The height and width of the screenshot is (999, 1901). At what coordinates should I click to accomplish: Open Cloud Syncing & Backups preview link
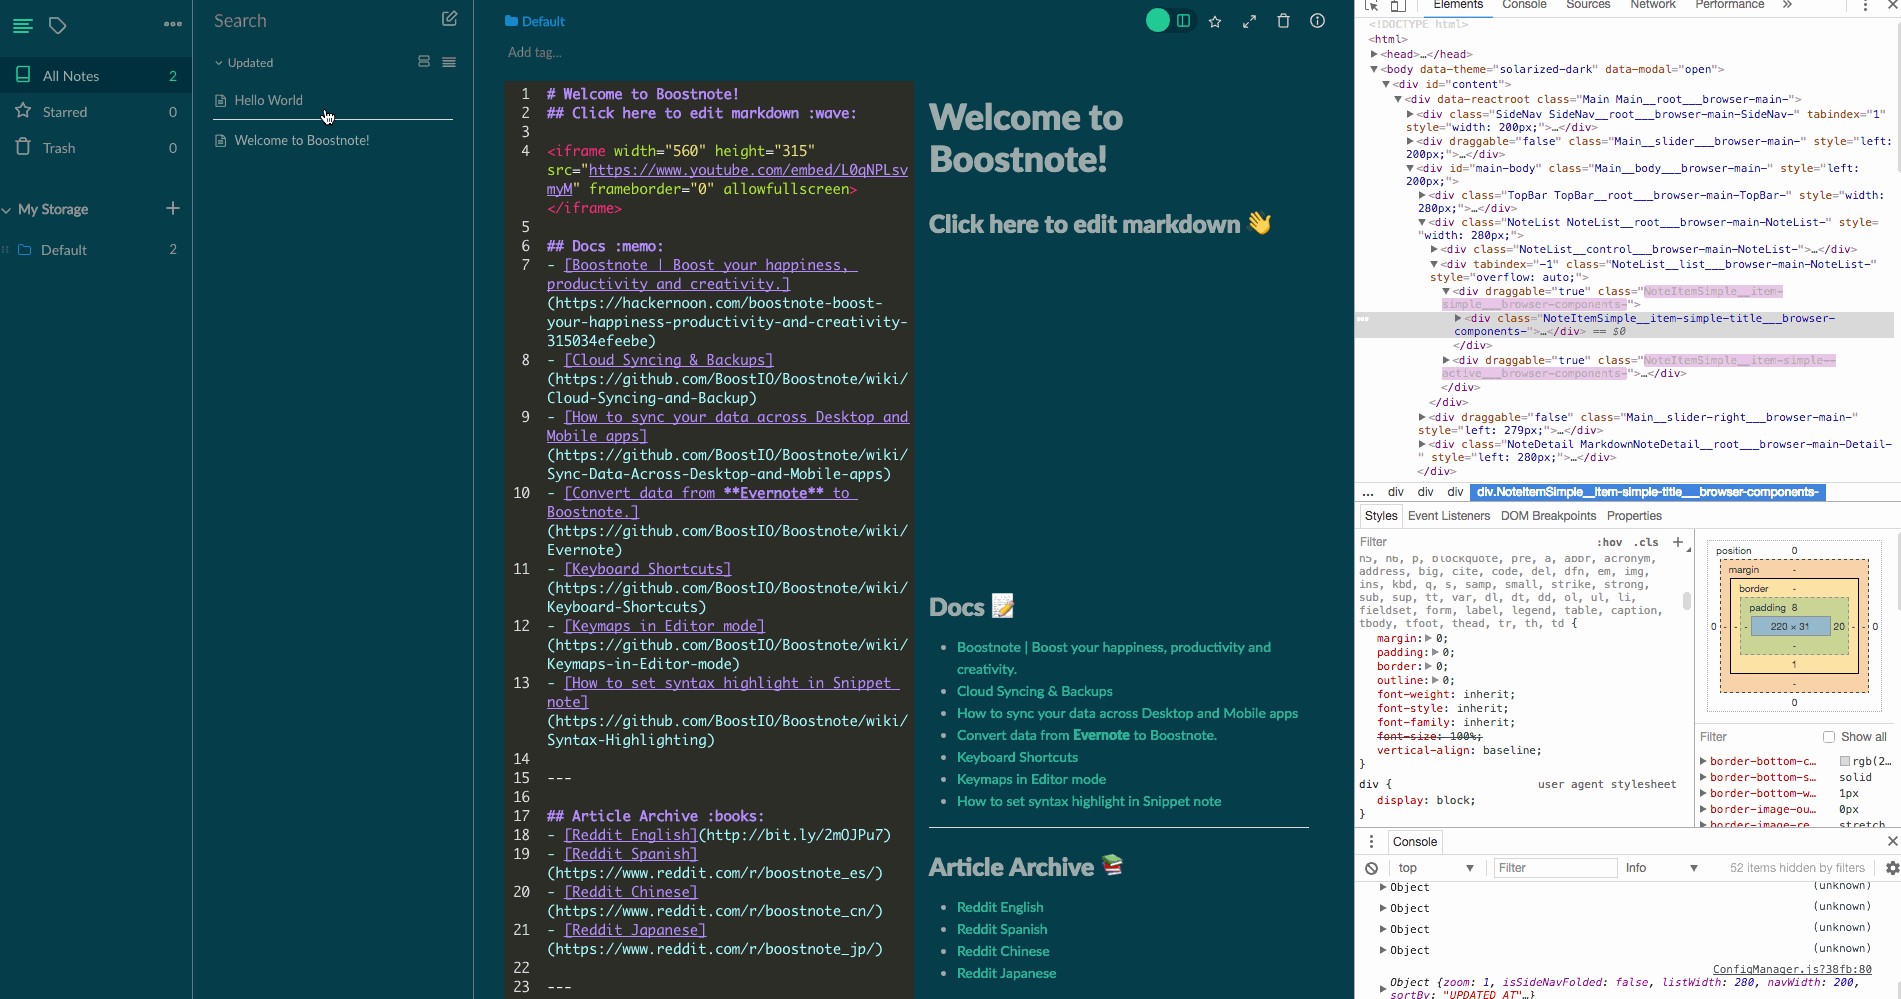click(x=1034, y=691)
